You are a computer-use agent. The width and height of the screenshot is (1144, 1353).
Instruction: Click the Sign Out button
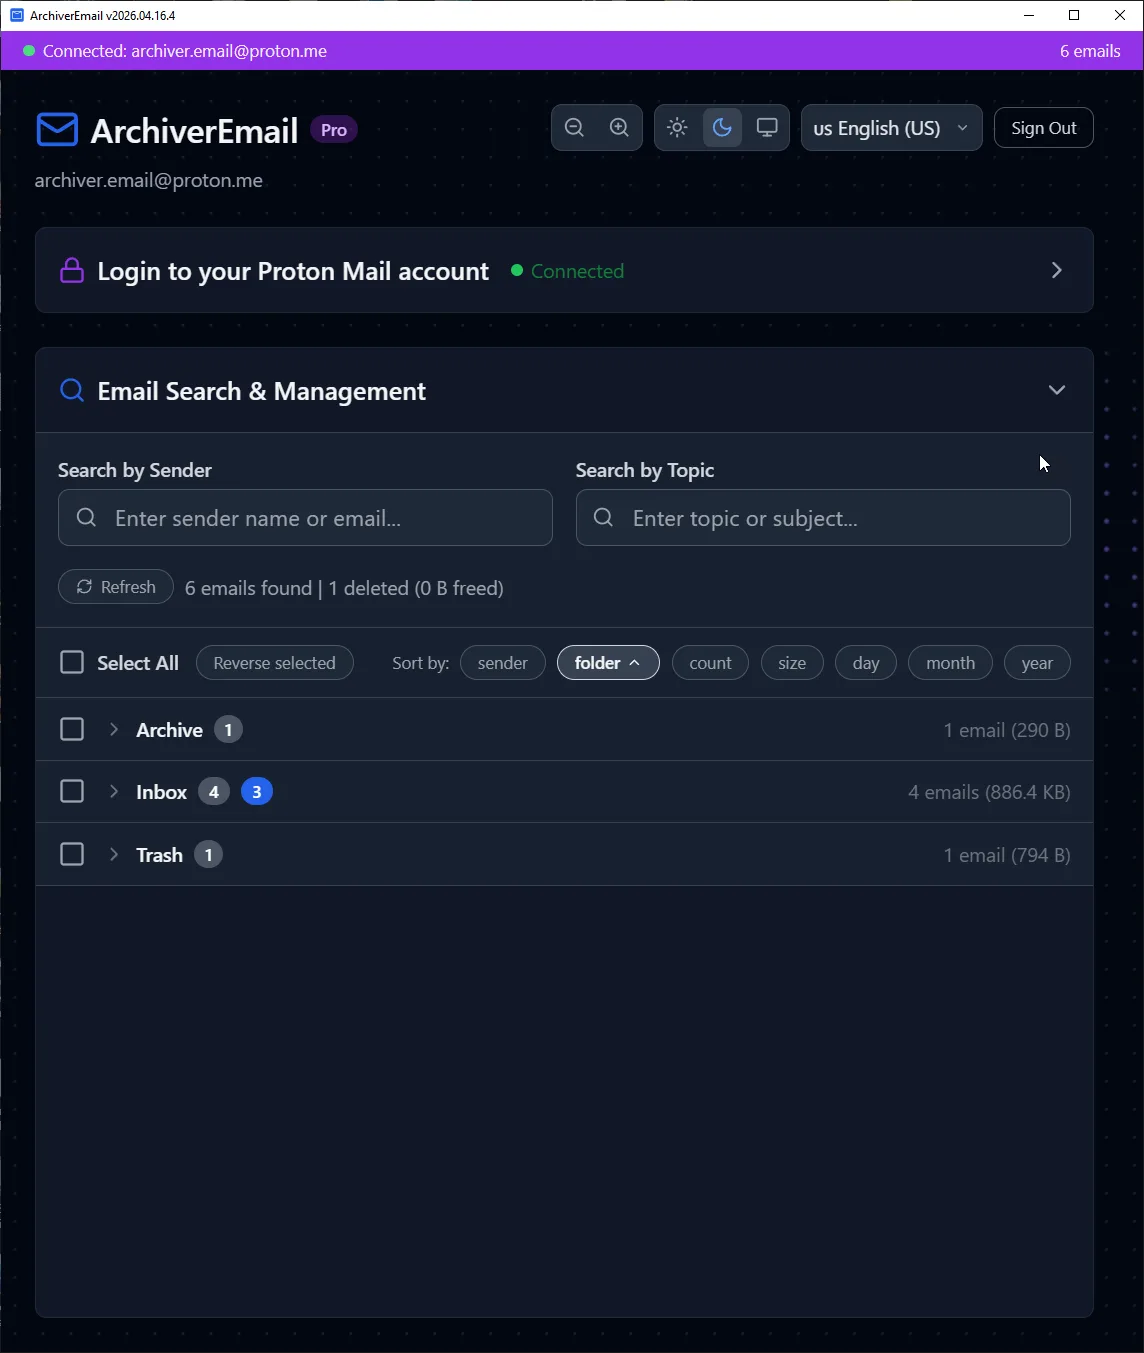(1044, 128)
